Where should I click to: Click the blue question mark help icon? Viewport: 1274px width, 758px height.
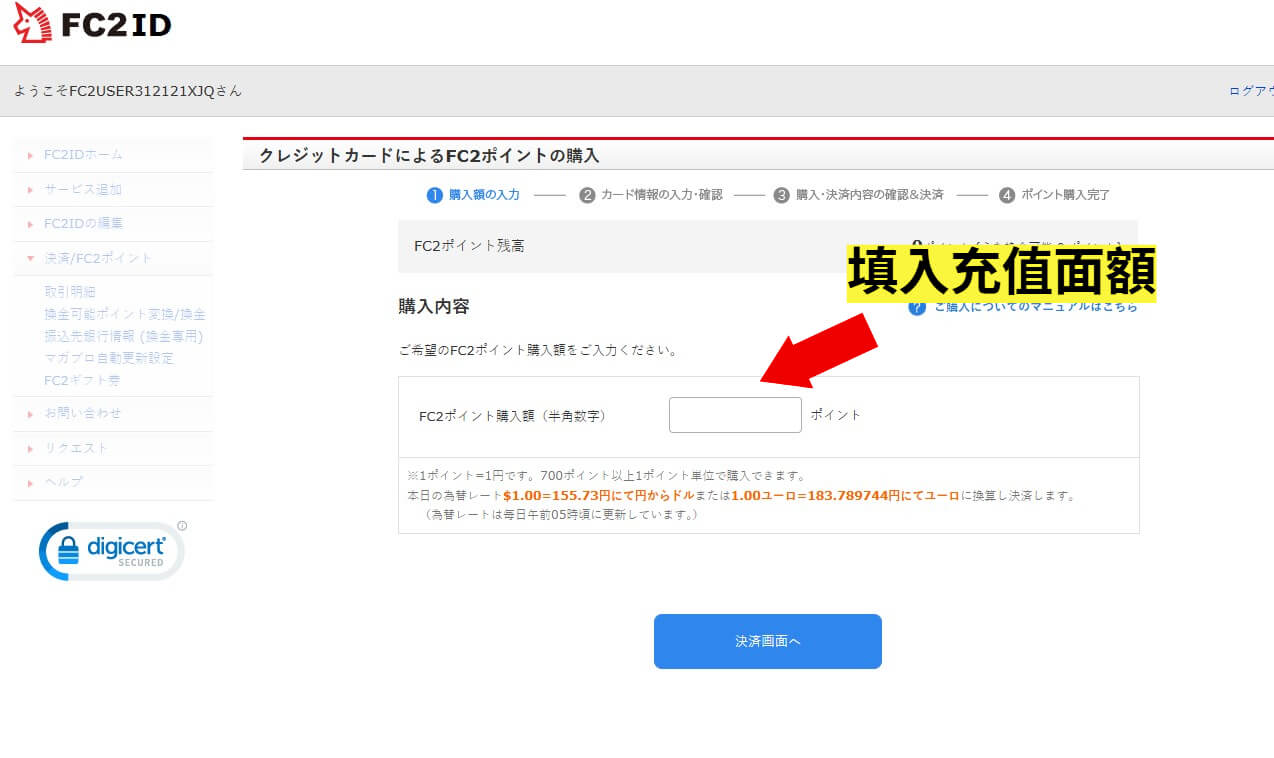click(x=919, y=307)
